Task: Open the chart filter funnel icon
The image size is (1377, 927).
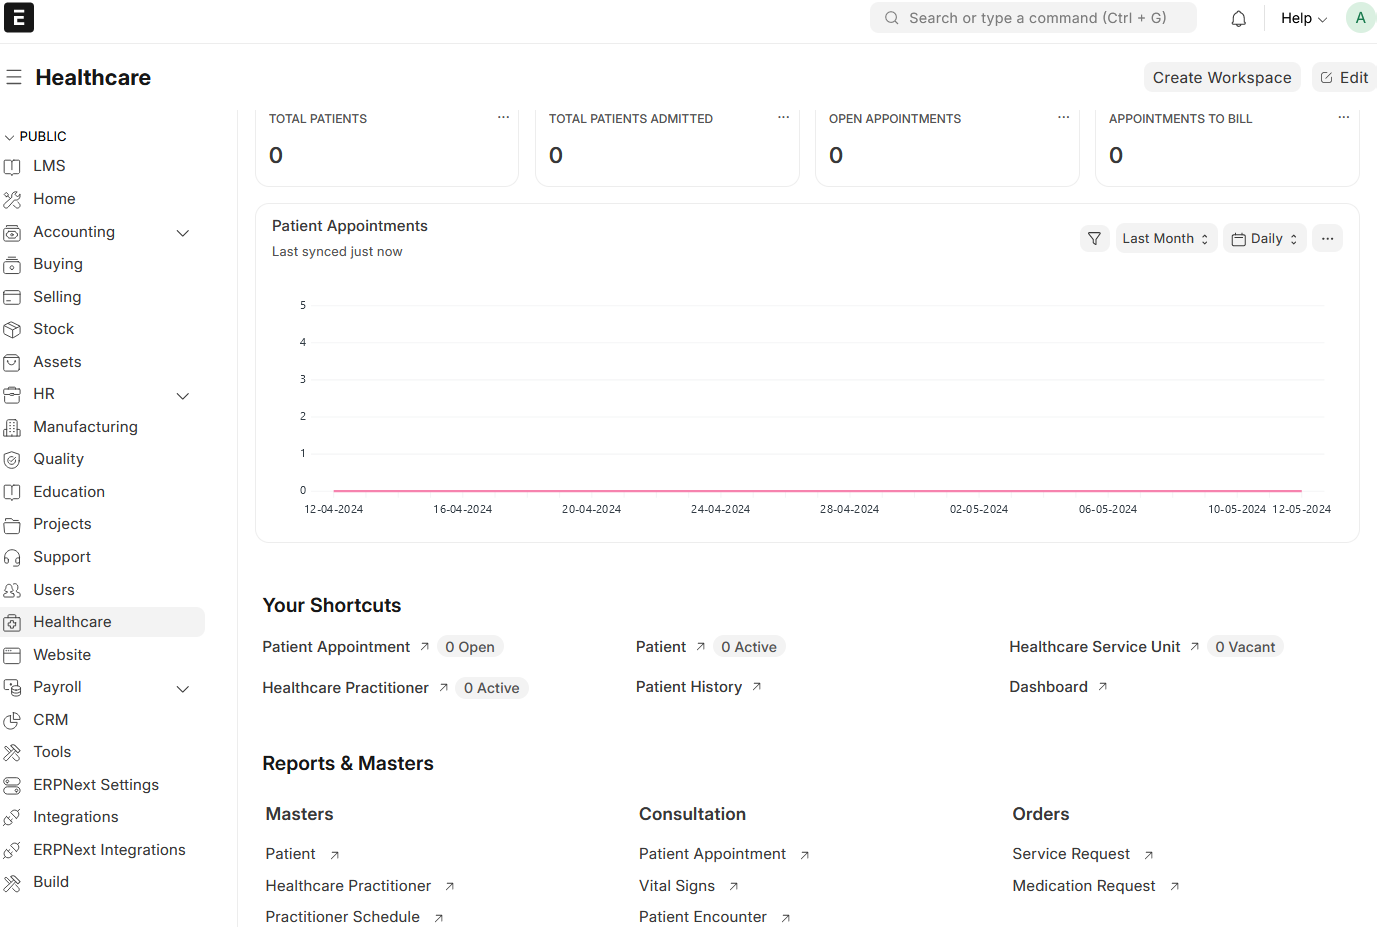Action: click(1094, 238)
